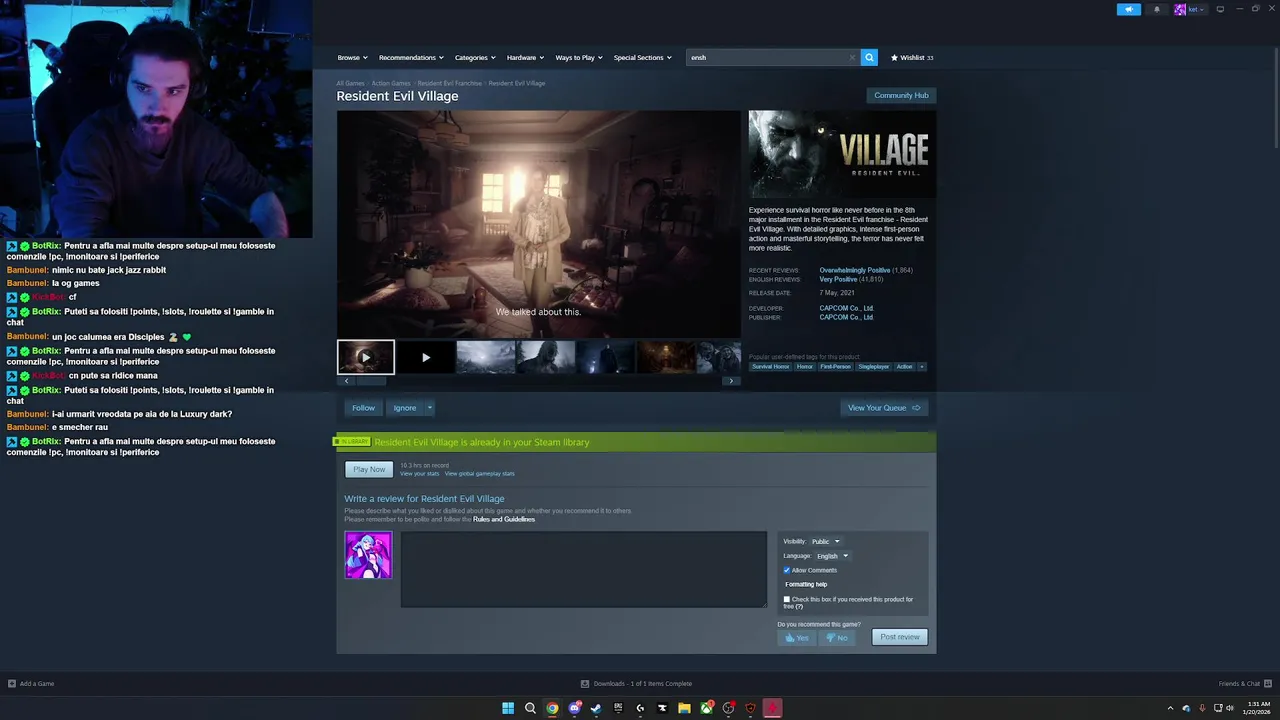Select the No thumbs-down recommendation

(x=837, y=637)
